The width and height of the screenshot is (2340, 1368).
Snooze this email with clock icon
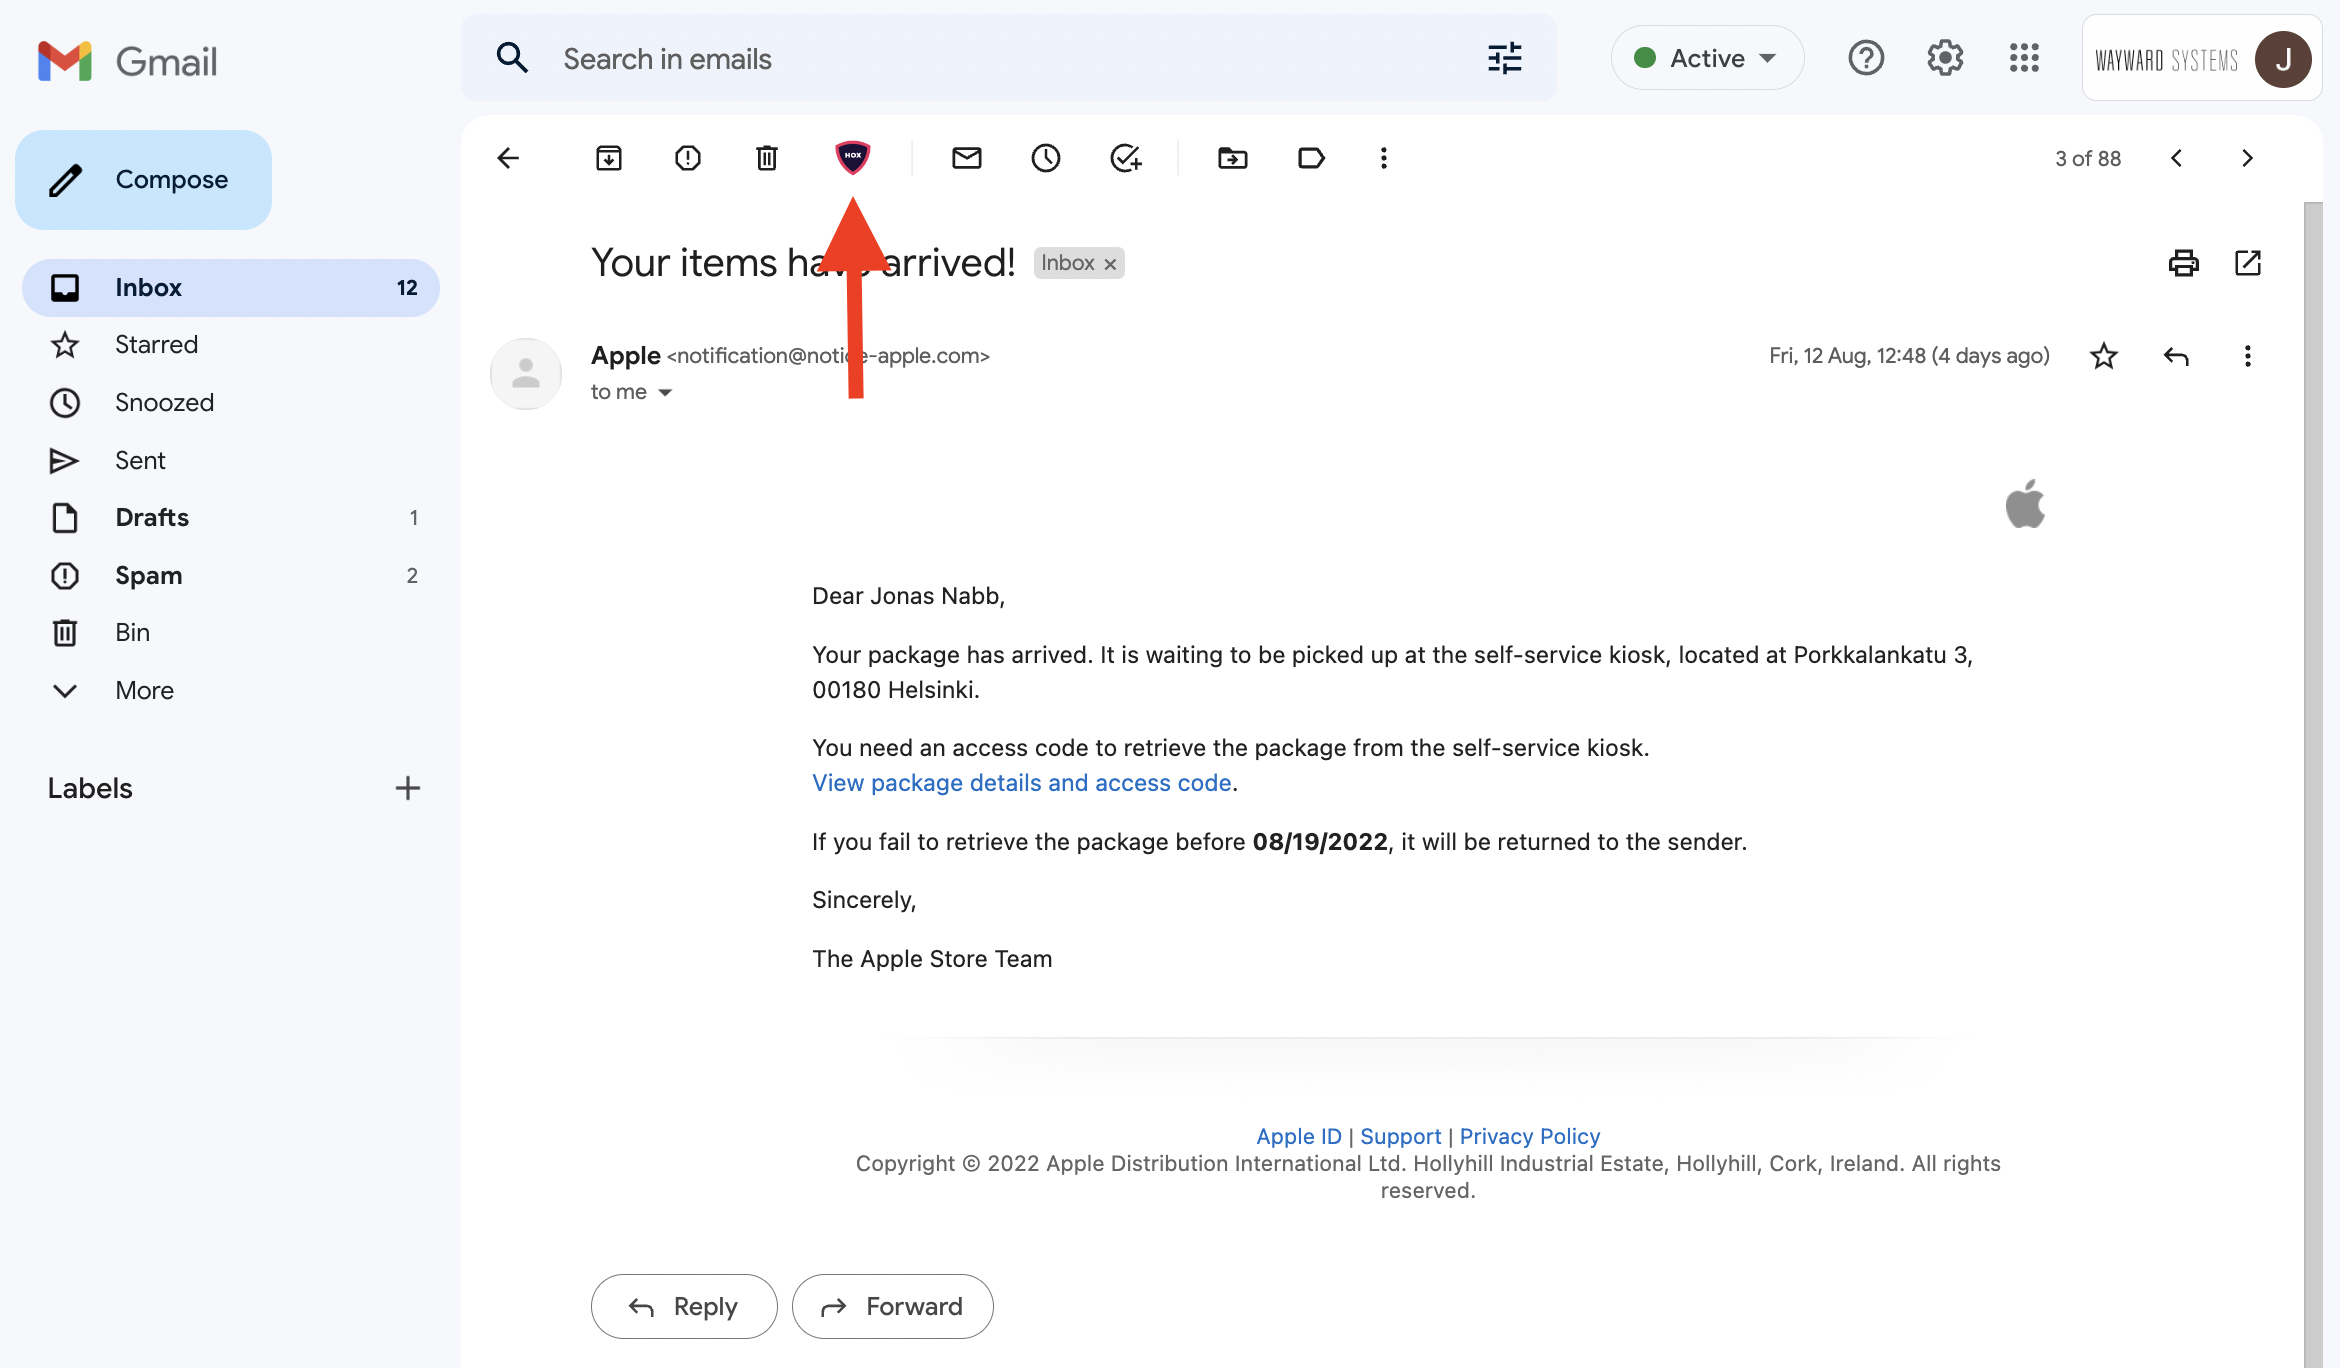[x=1046, y=158]
